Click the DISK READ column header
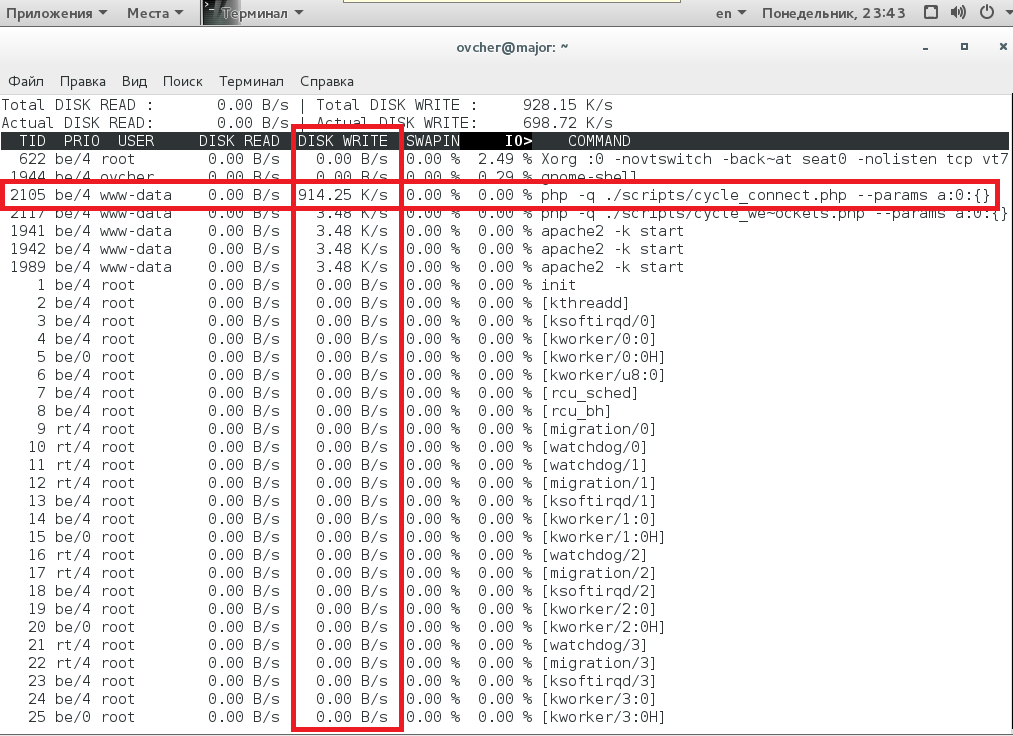This screenshot has height=736, width=1013. click(x=239, y=141)
